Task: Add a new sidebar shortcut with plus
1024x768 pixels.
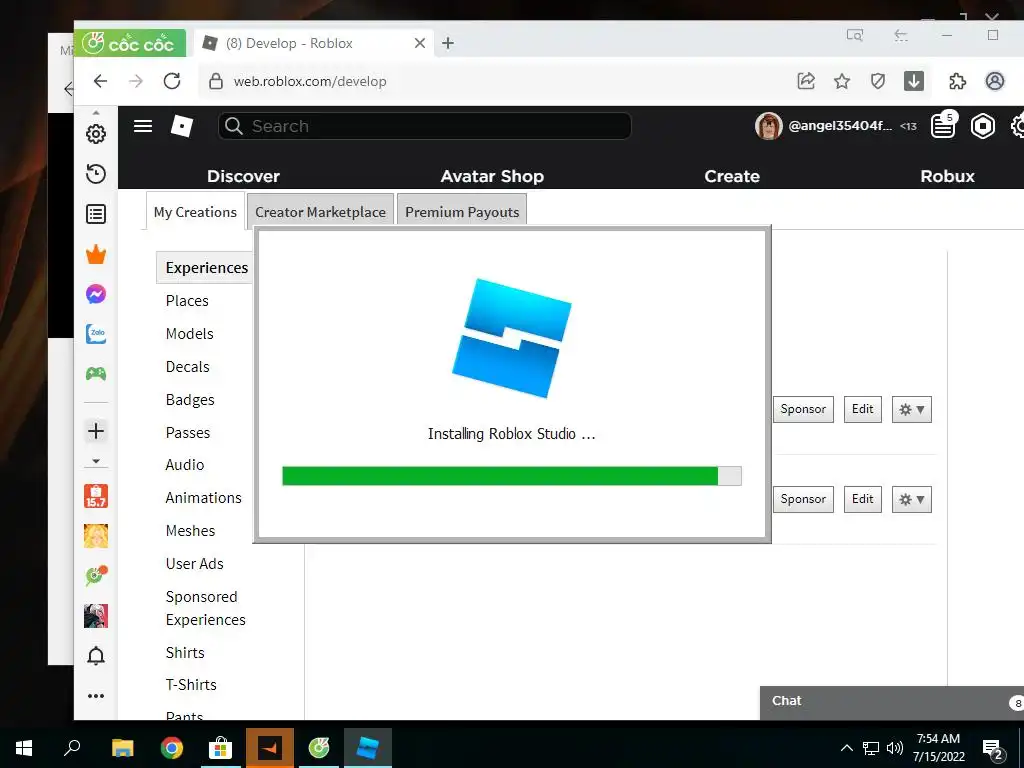Action: 96,431
